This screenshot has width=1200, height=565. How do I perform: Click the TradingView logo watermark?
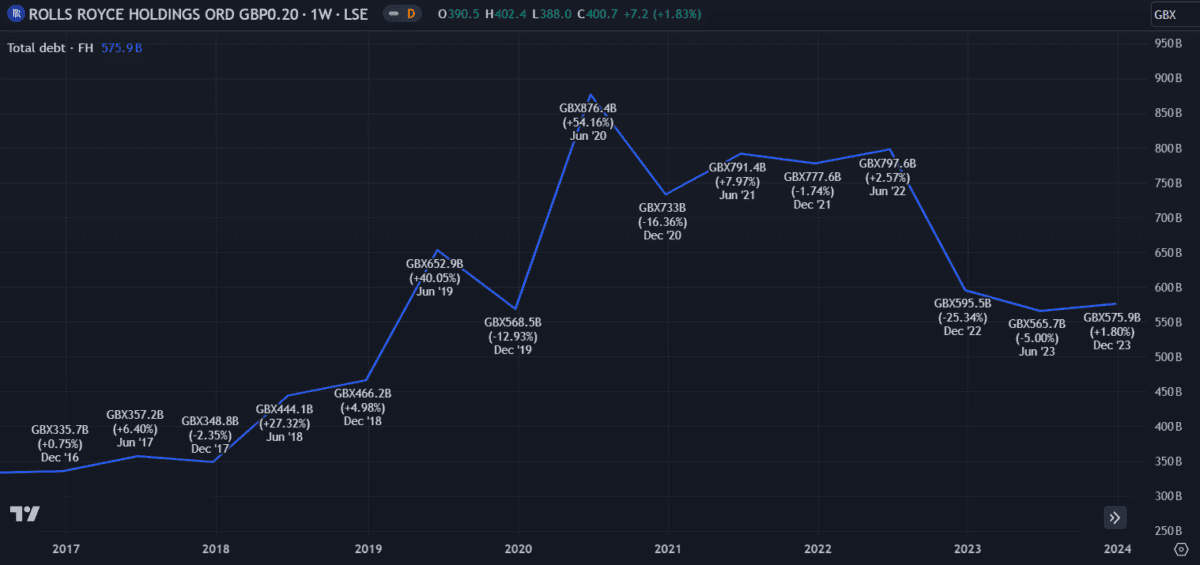(x=25, y=514)
